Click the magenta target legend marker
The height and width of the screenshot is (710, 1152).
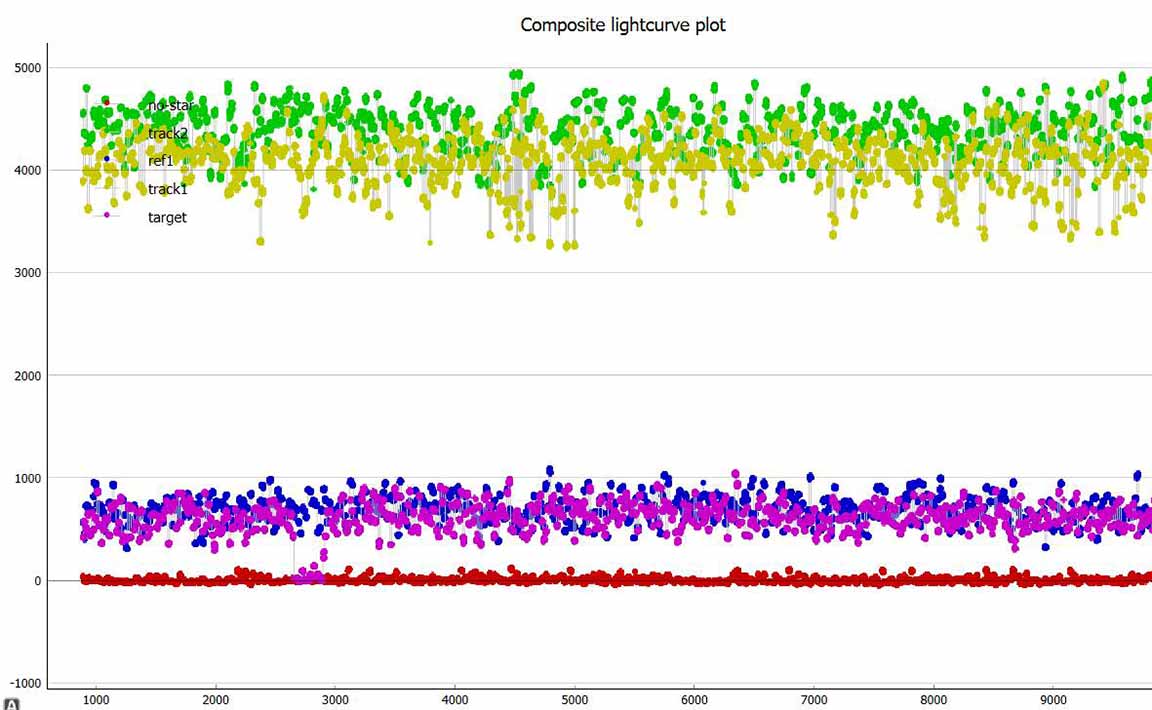coord(107,215)
